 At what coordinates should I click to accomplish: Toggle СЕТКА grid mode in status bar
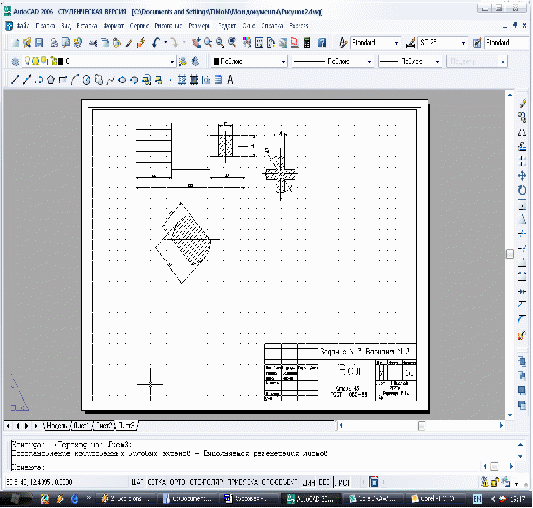[x=157, y=482]
